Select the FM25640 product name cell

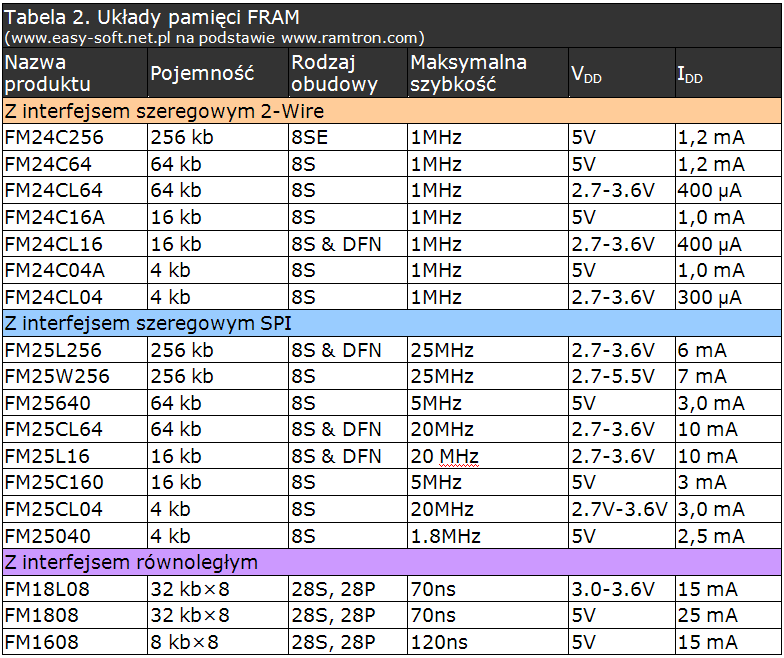(x=74, y=403)
